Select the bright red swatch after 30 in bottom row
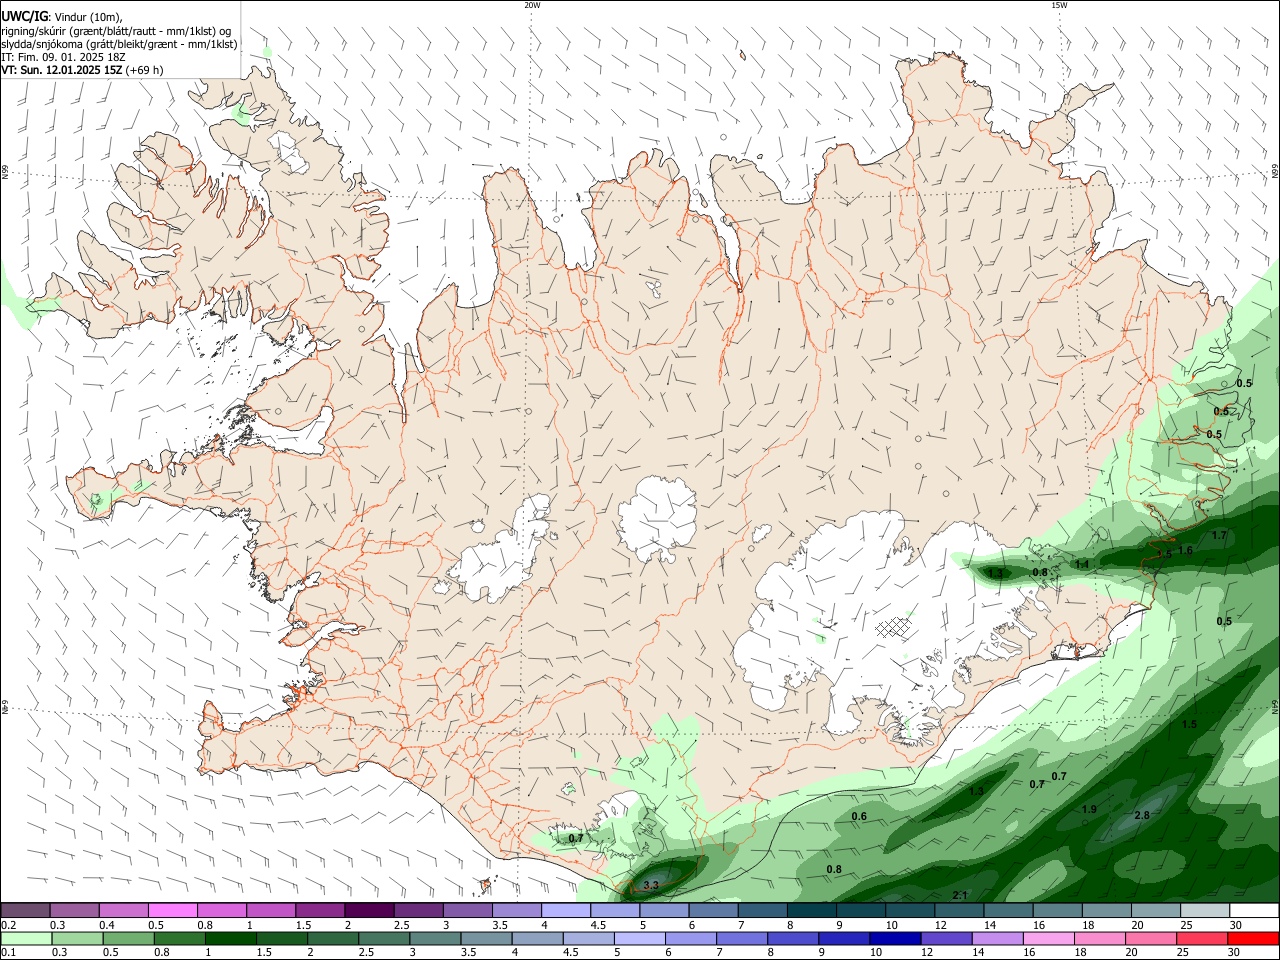 pos(1253,938)
